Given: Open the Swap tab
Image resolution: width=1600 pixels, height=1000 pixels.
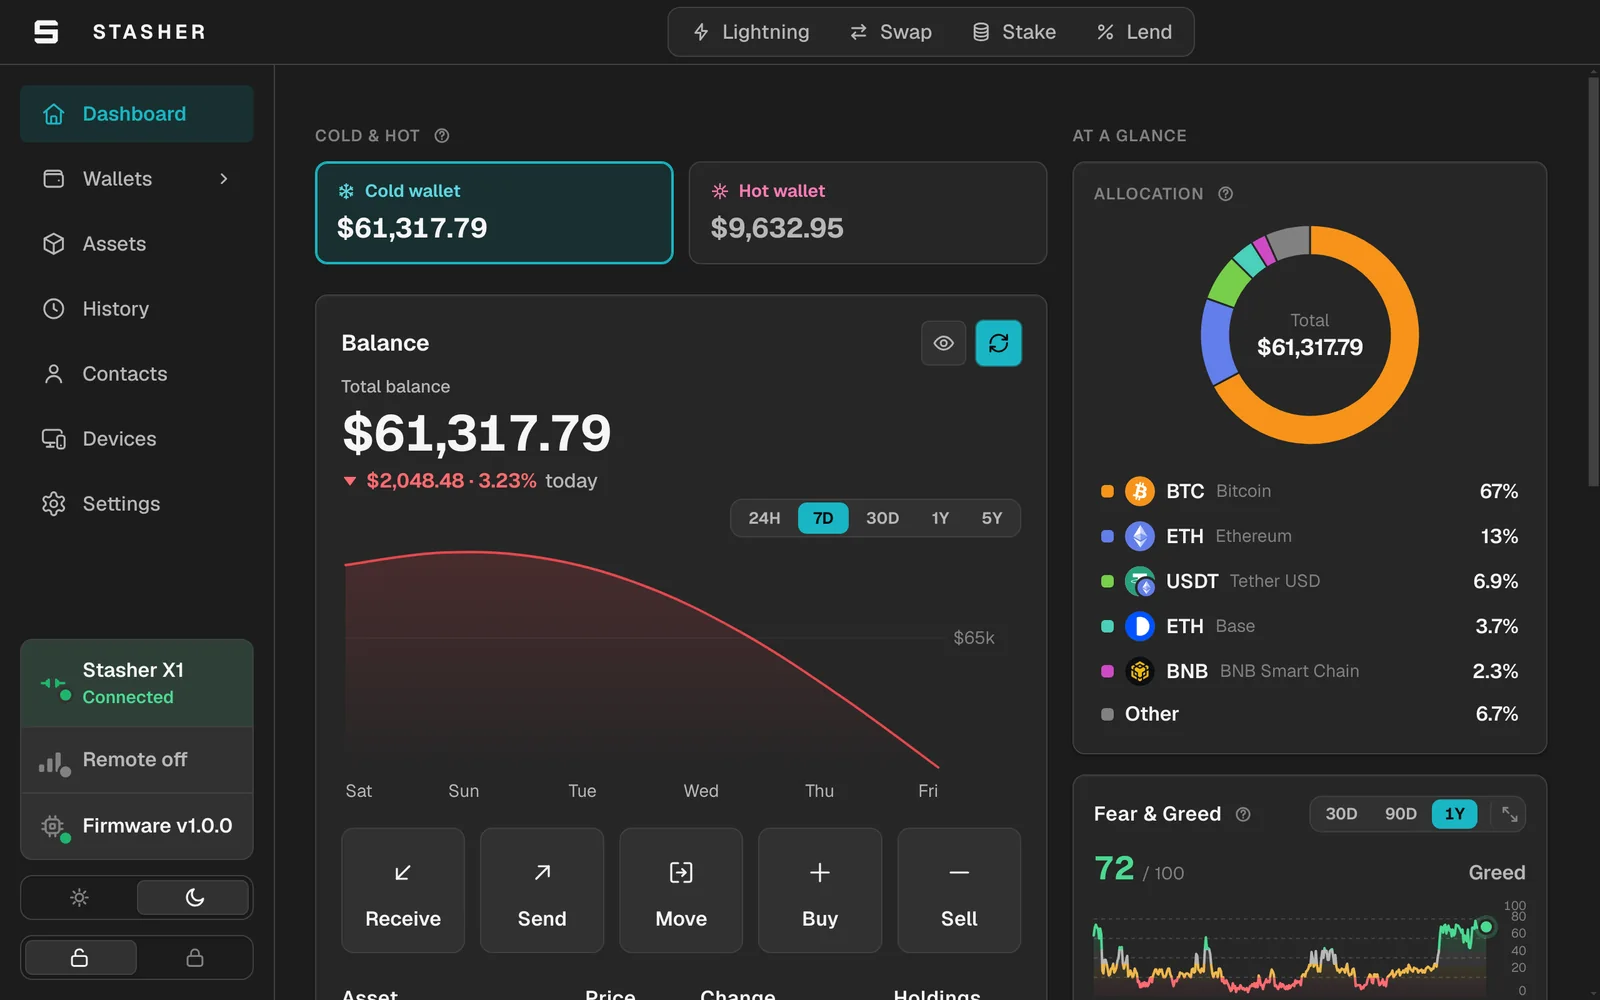Looking at the screenshot, I should click(891, 32).
